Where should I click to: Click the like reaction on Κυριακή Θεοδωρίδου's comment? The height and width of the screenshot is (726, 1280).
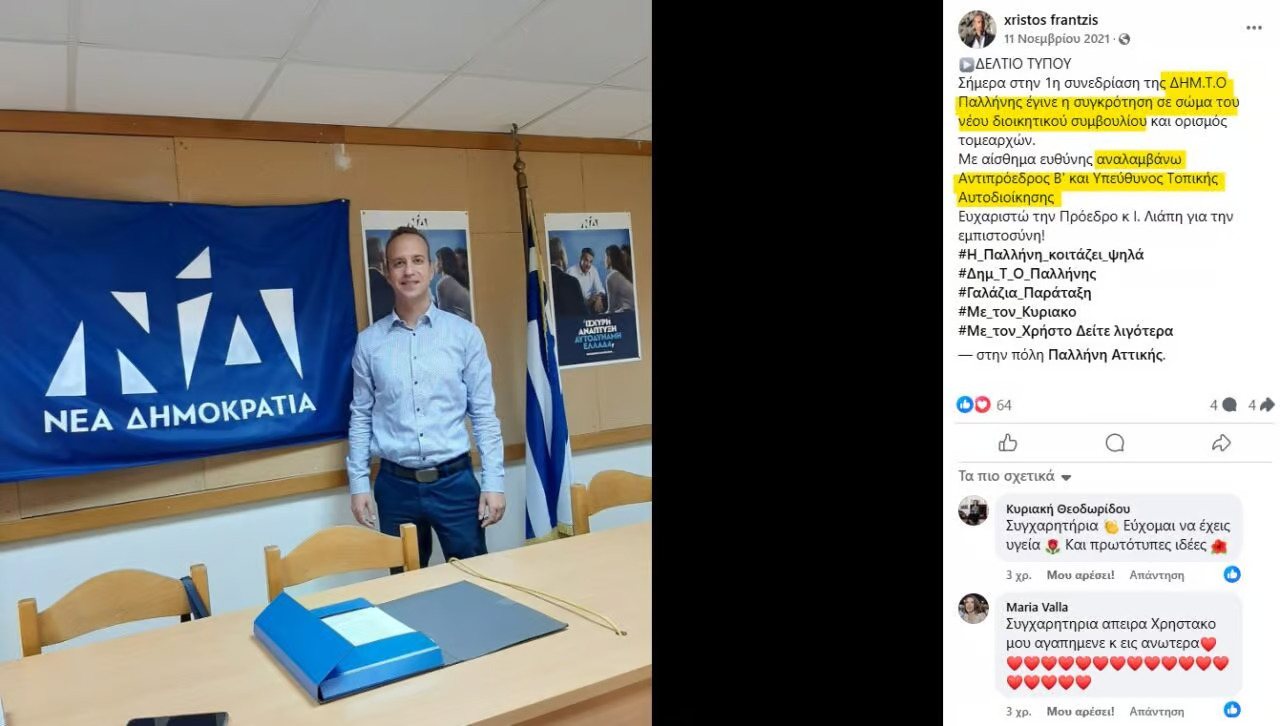point(1232,574)
